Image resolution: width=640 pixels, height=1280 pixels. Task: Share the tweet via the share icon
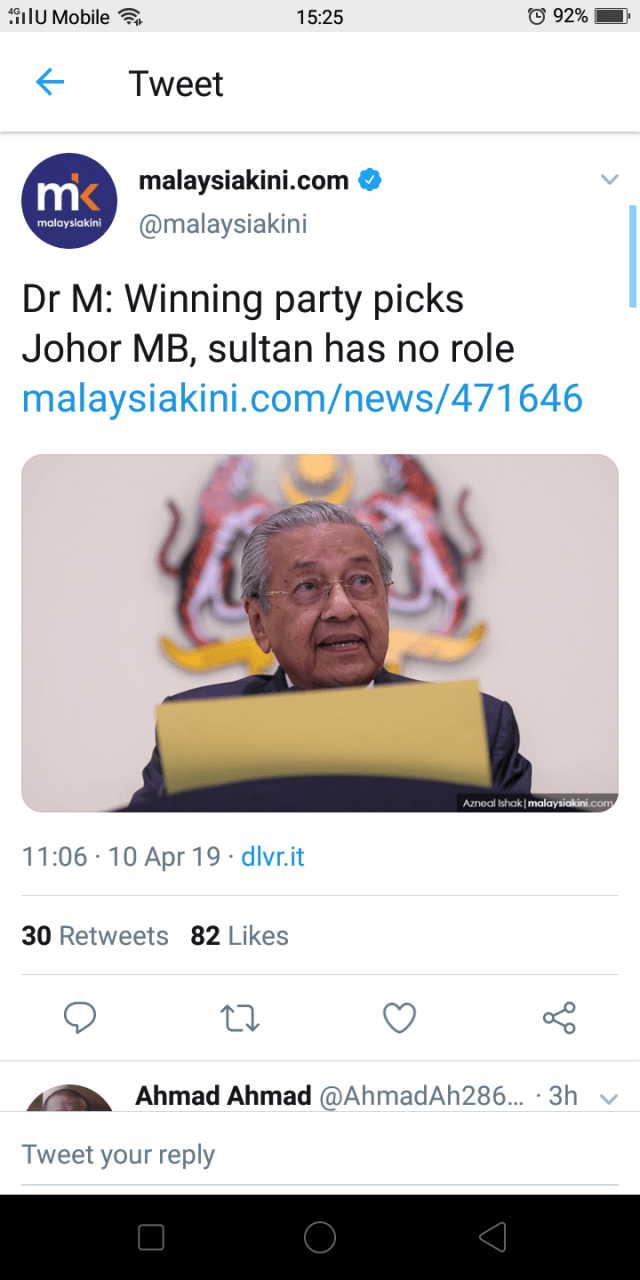559,1018
